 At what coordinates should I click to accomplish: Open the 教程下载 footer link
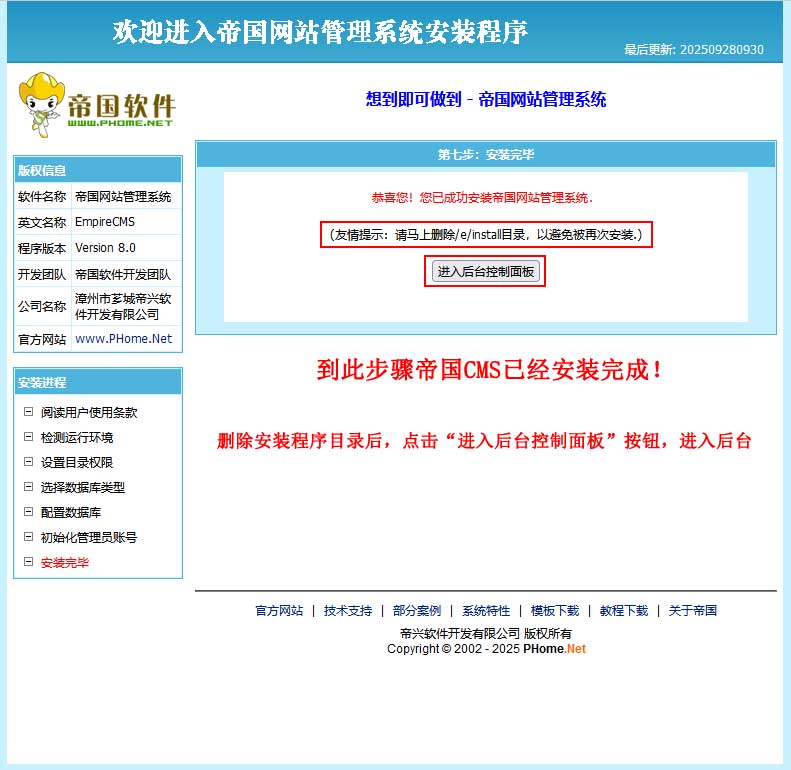click(x=624, y=611)
